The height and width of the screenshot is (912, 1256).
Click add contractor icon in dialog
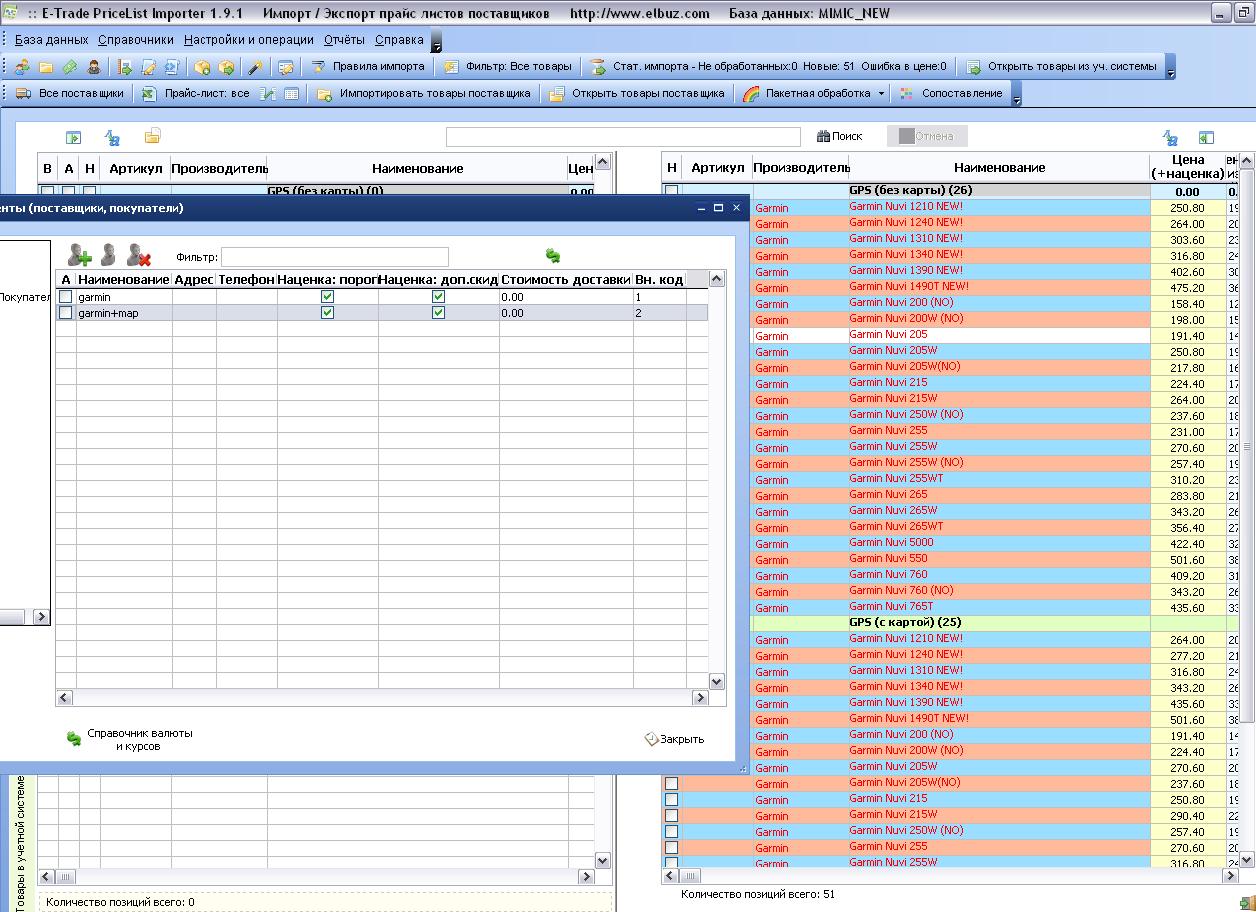(79, 255)
